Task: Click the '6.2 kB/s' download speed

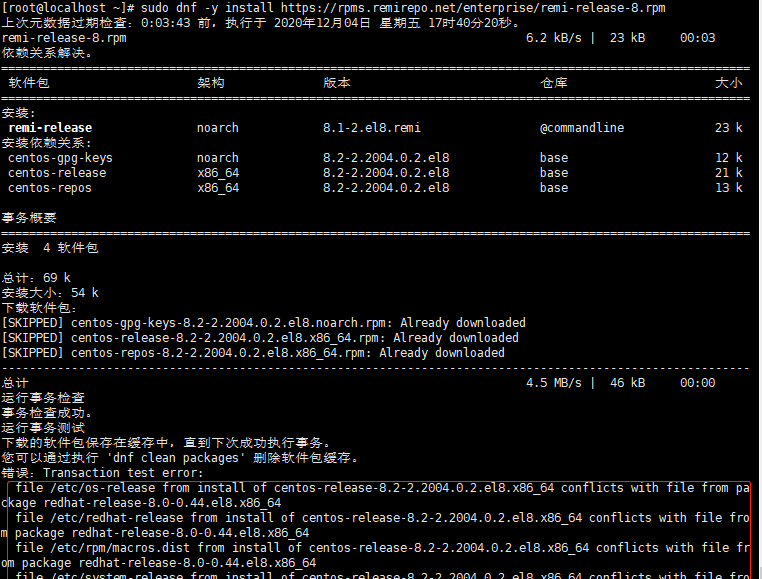Action: pyautogui.click(x=554, y=38)
